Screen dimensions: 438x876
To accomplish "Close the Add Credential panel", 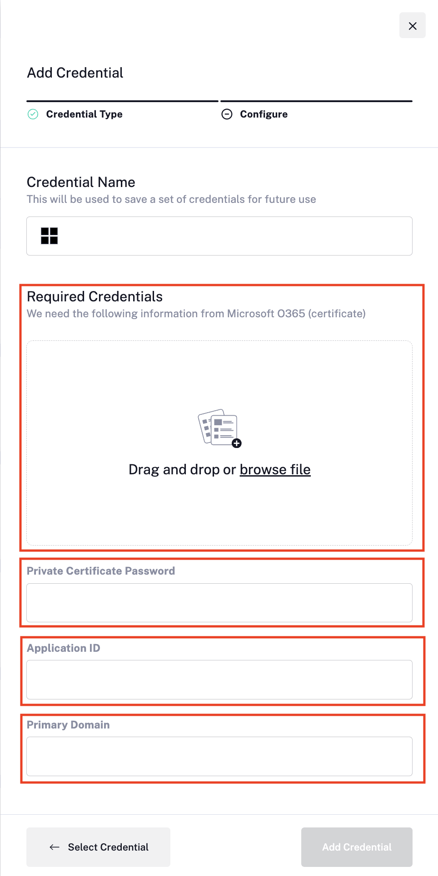I will point(412,26).
